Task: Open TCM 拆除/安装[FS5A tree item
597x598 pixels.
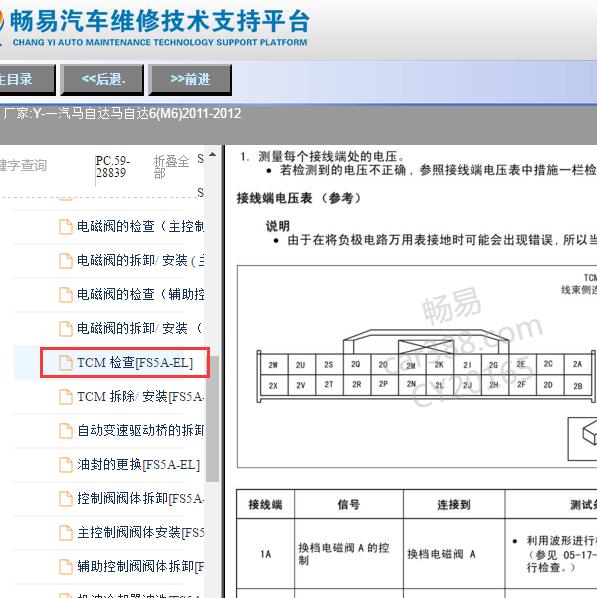Action: (x=140, y=397)
